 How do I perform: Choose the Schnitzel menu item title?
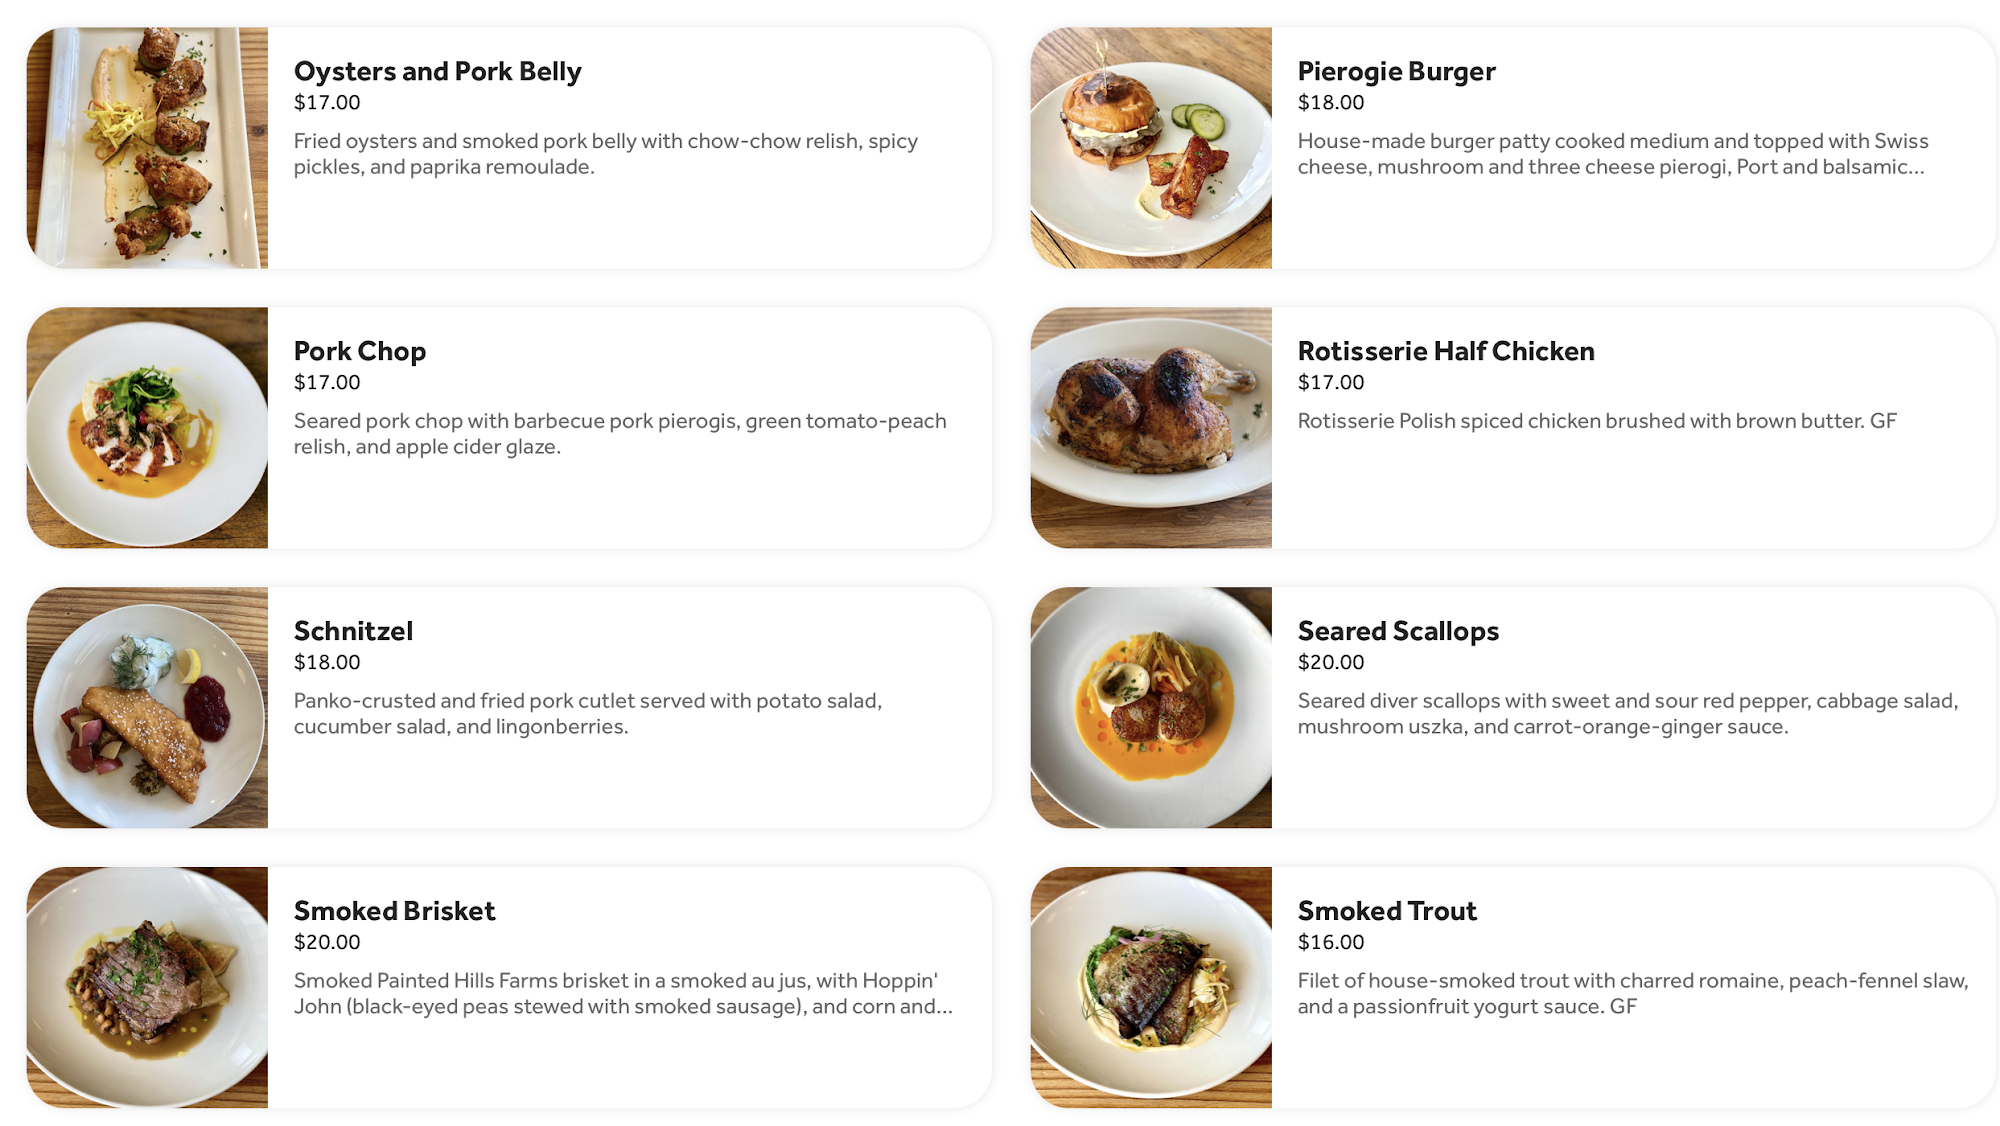pos(353,632)
